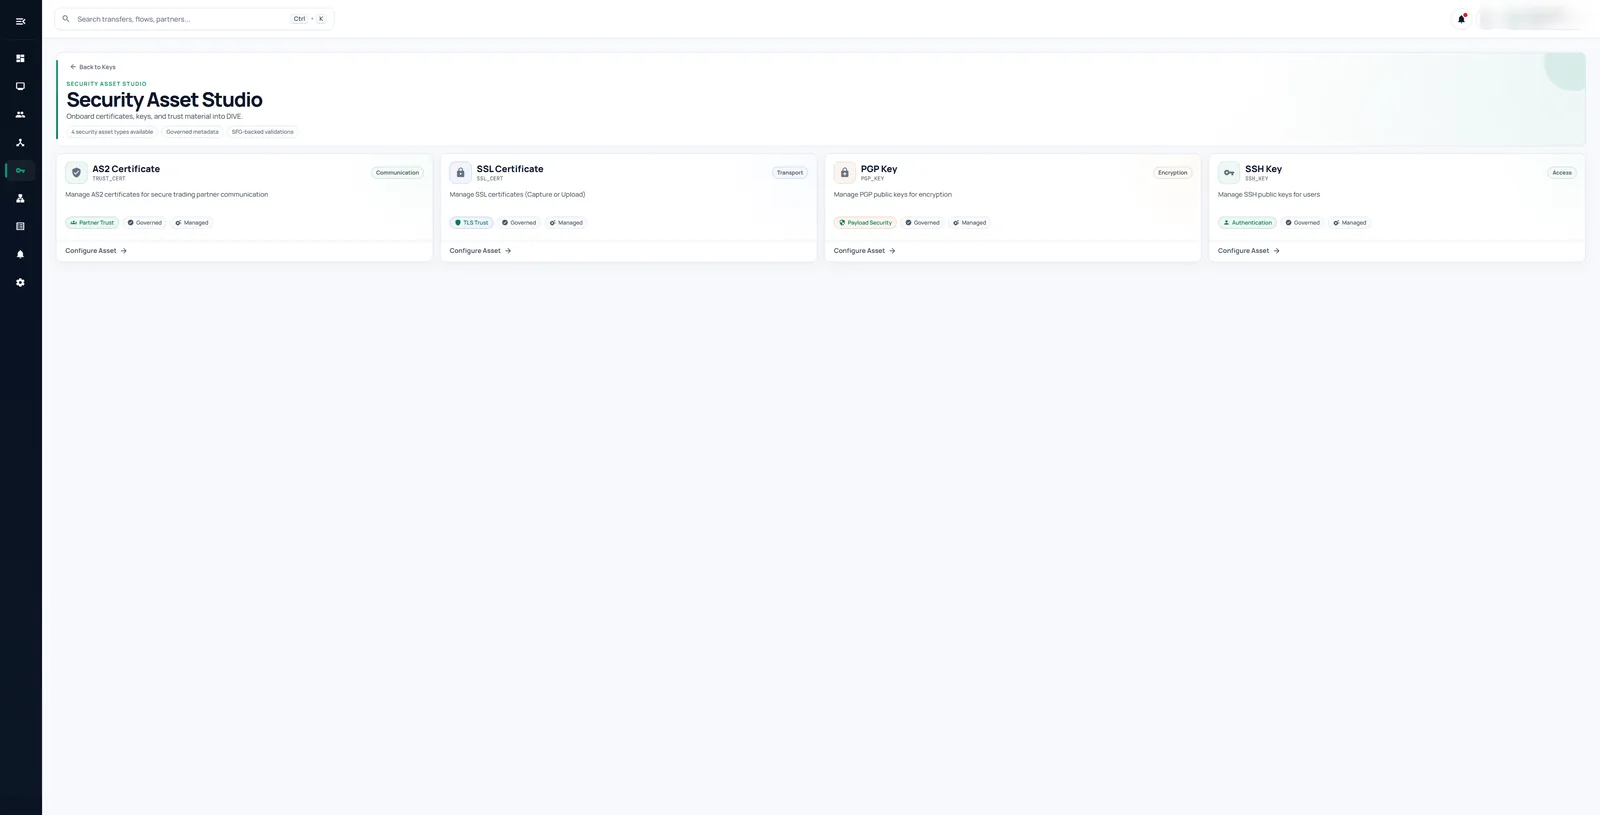Click the Partner Trust chip
Image resolution: width=1600 pixels, height=815 pixels.
(x=92, y=223)
